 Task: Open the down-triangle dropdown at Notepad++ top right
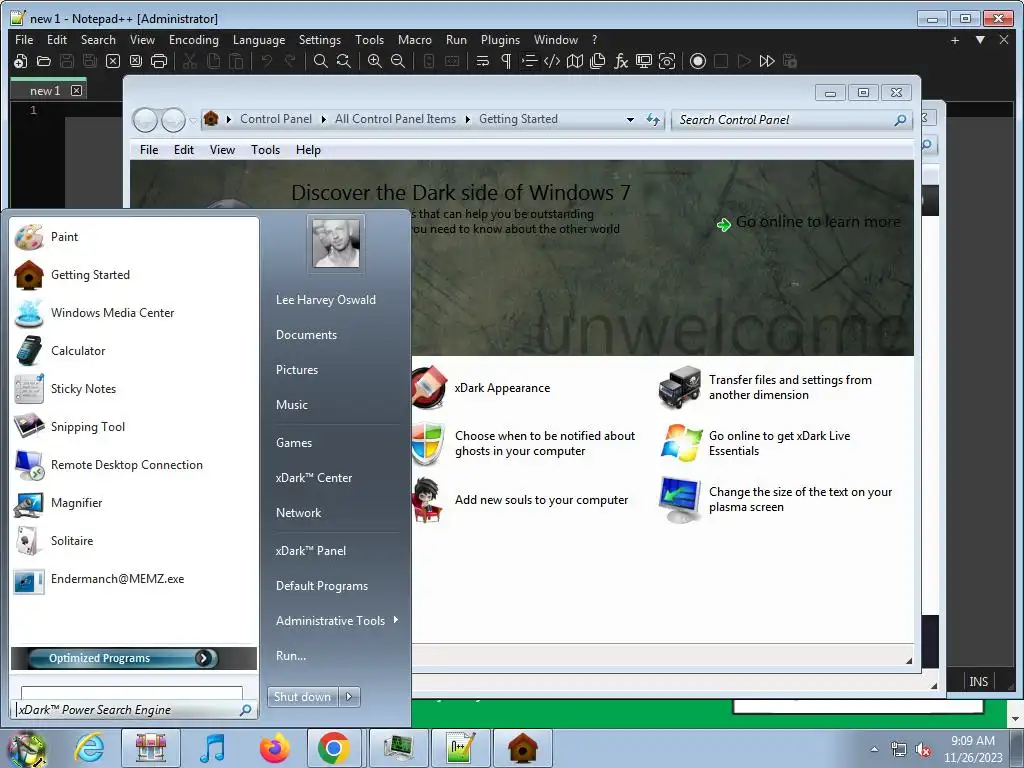(980, 40)
